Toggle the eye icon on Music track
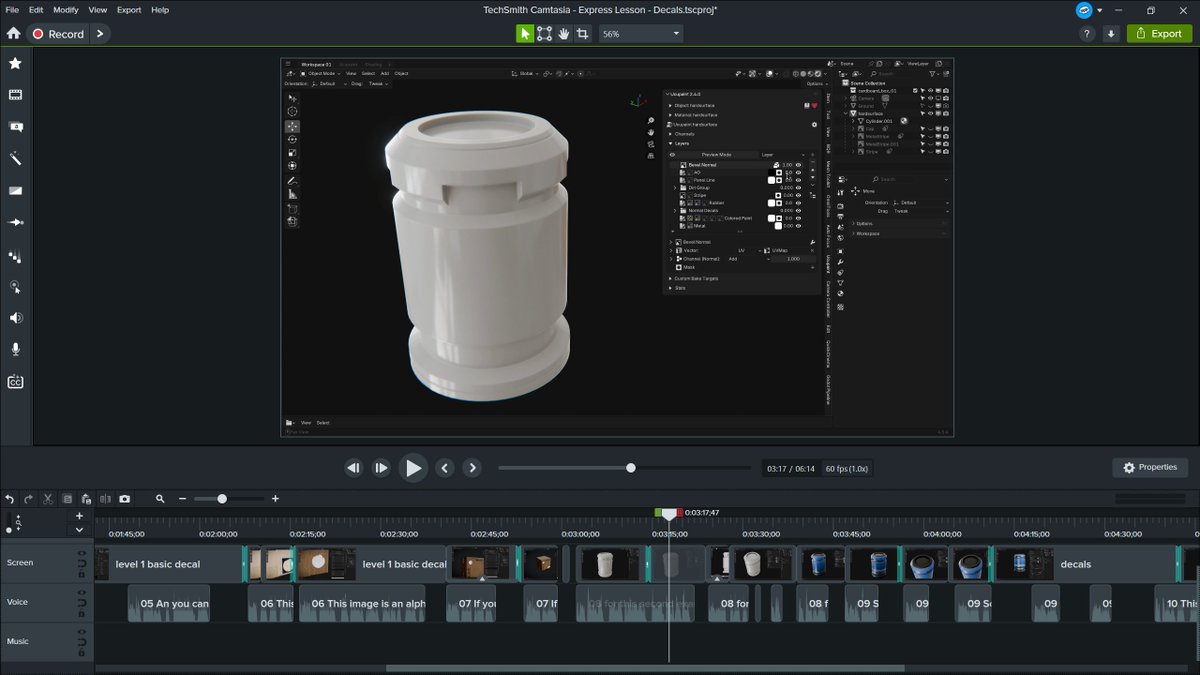Image resolution: width=1200 pixels, height=675 pixels. point(82,634)
